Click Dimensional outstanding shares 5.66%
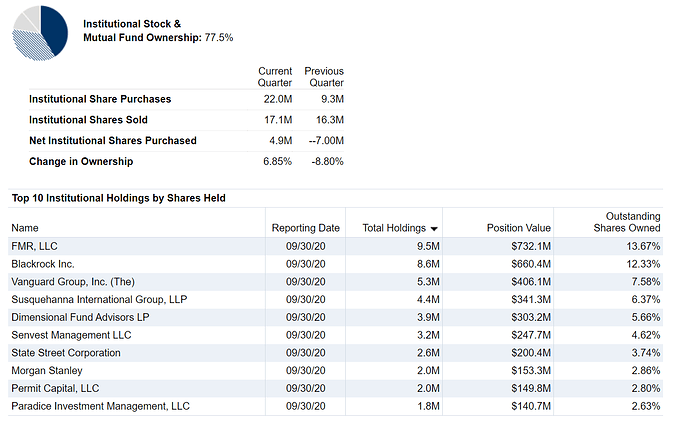Image resolution: width=690 pixels, height=434 pixels. coord(646,317)
